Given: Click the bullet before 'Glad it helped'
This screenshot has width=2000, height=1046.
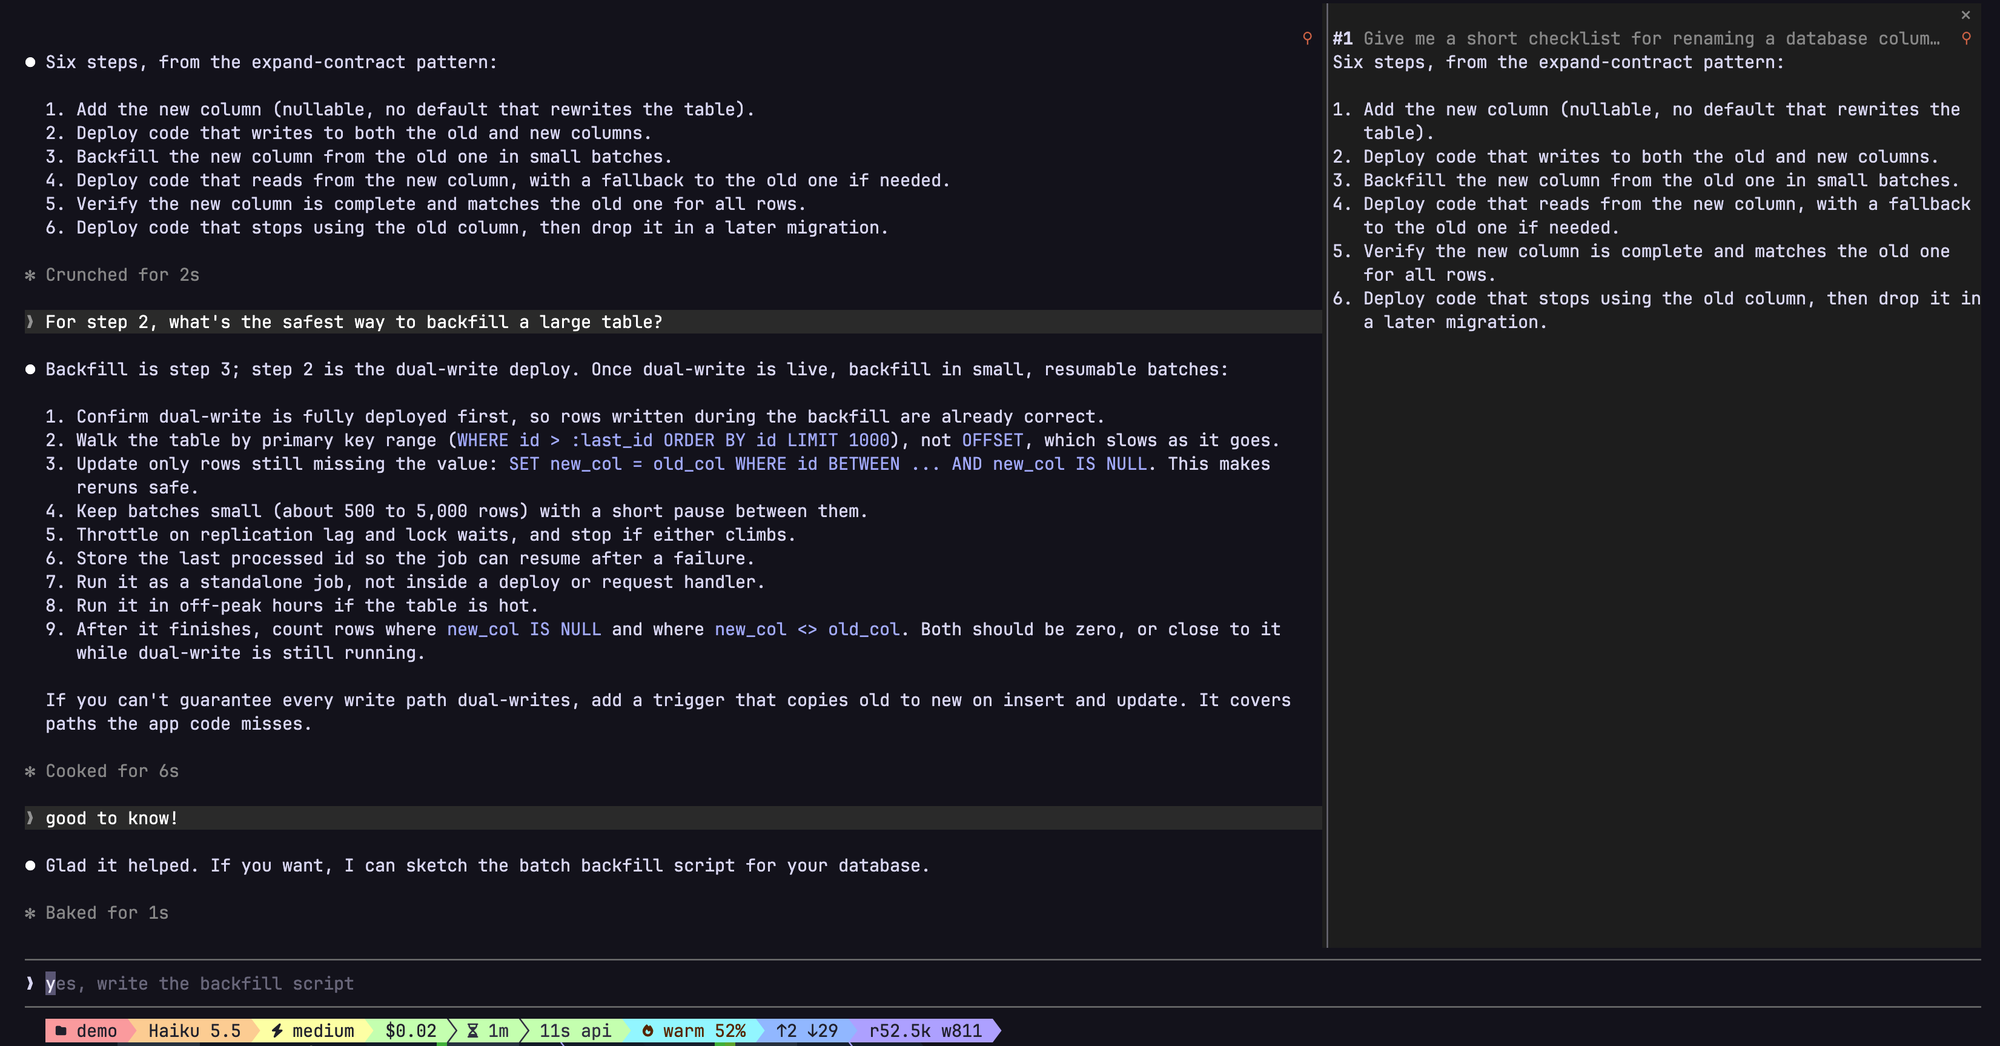Looking at the screenshot, I should tap(30, 865).
